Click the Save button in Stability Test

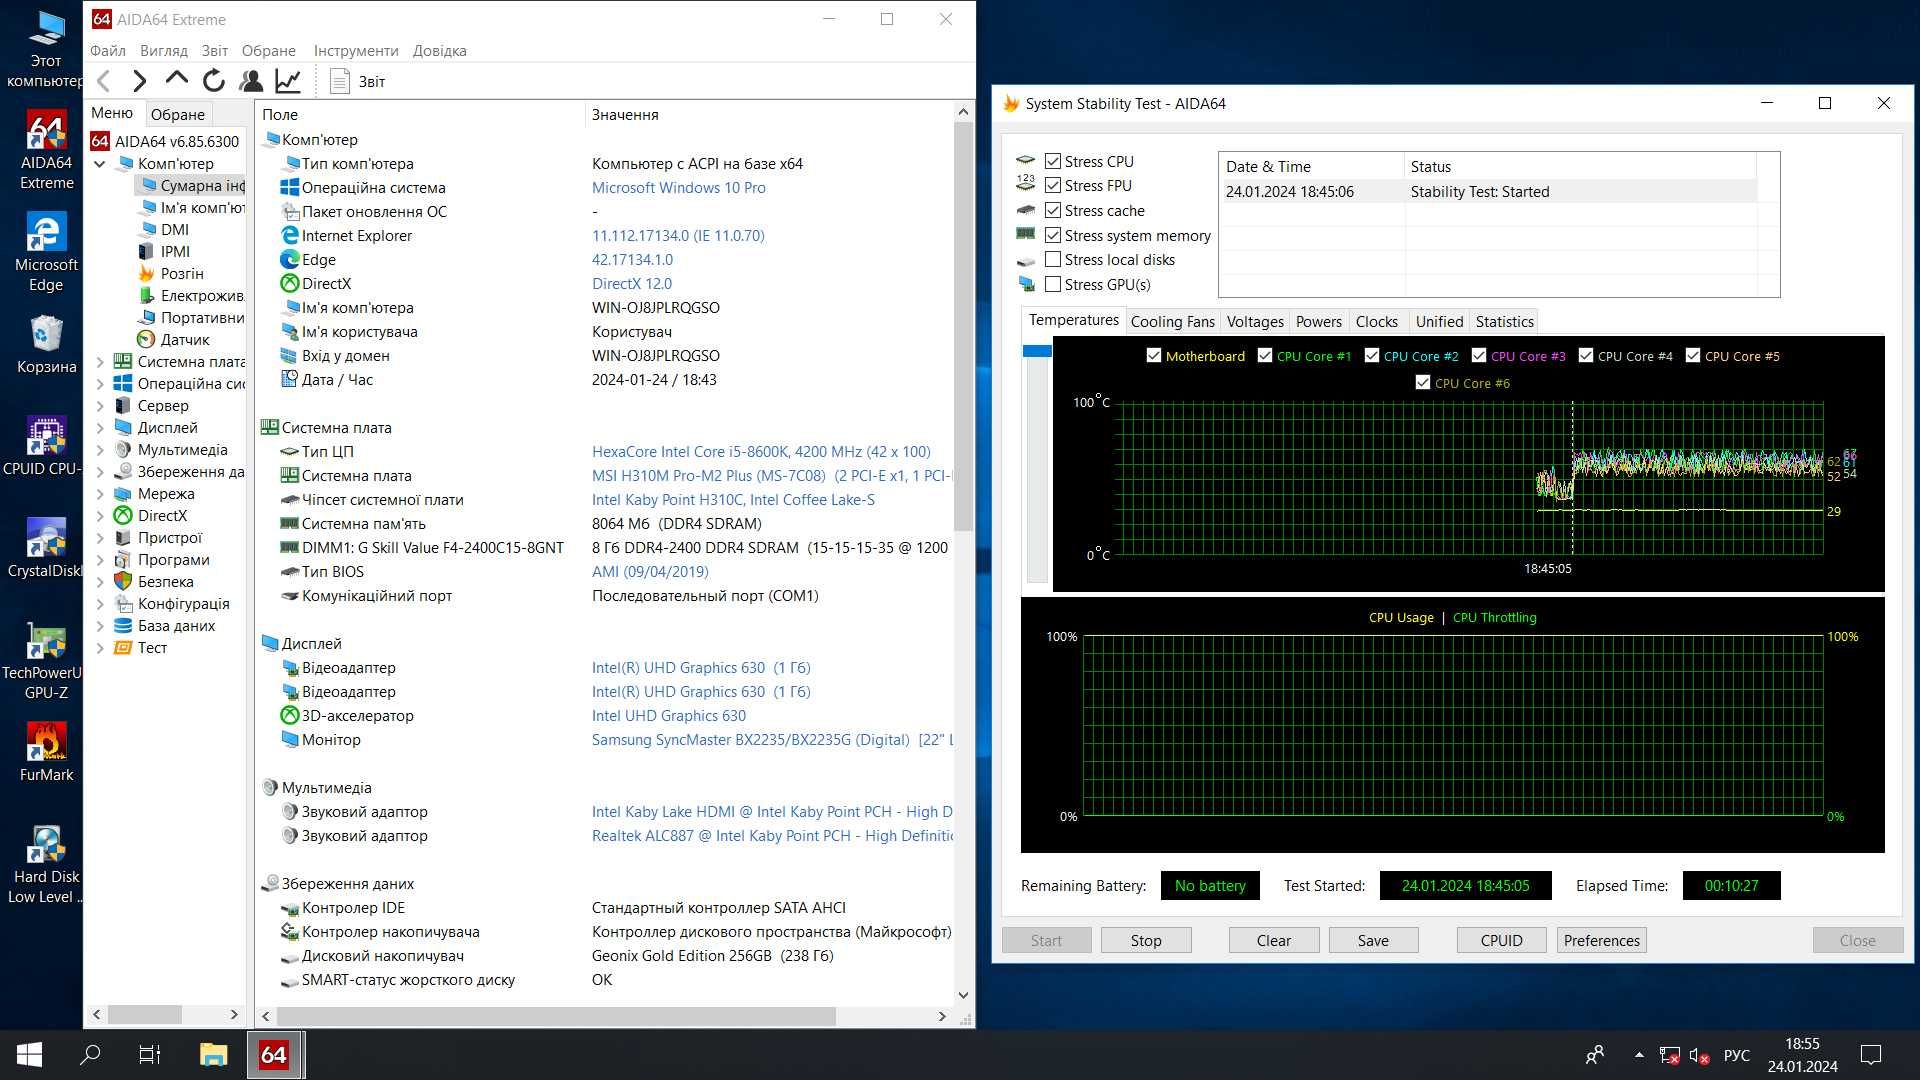pyautogui.click(x=1373, y=940)
